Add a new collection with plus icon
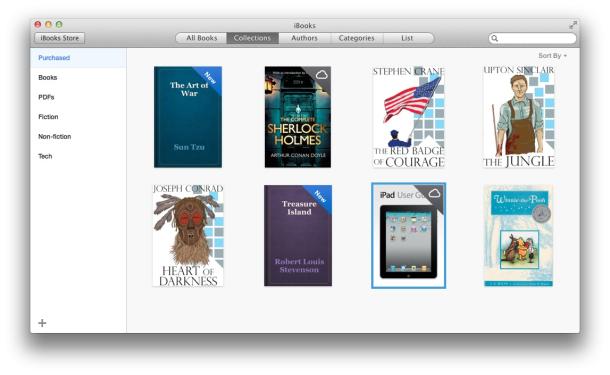This screenshot has height=375, width=610. coord(42,323)
